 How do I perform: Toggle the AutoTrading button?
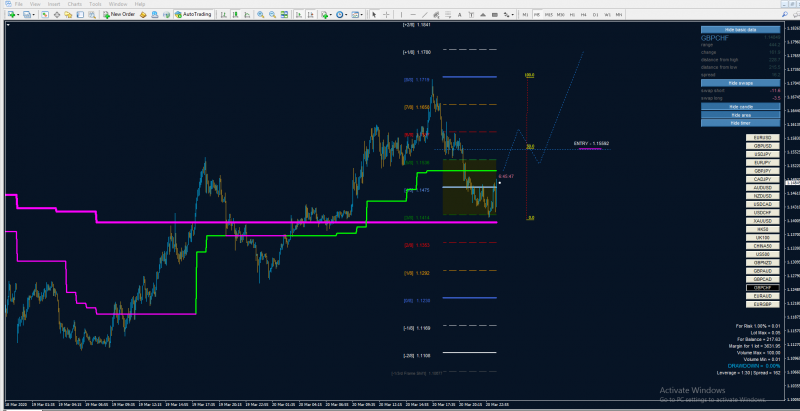(x=193, y=15)
